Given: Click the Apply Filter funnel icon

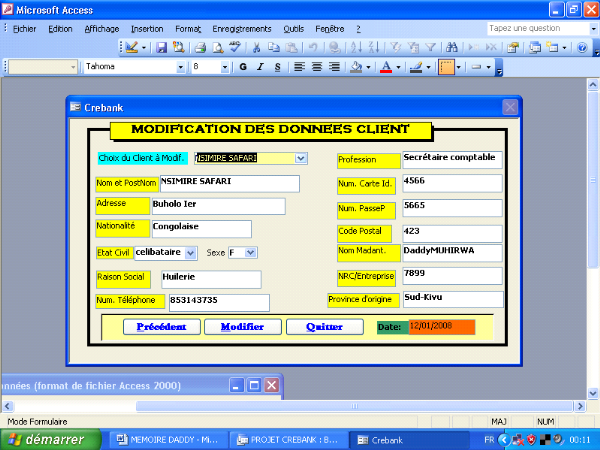Looking at the screenshot, I should [430, 47].
